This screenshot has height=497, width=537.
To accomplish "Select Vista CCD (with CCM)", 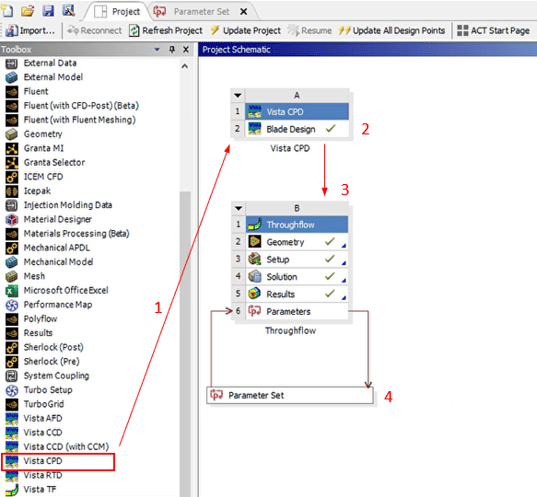I will click(x=57, y=447).
